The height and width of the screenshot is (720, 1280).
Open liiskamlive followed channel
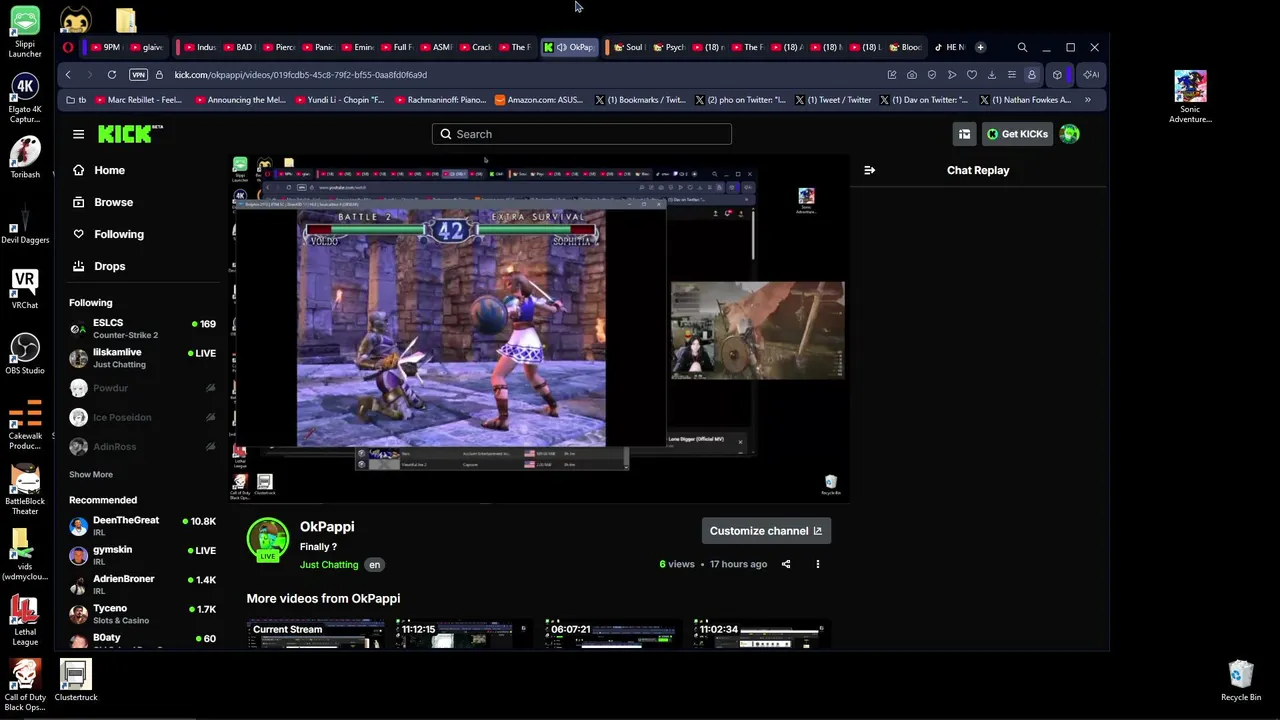point(142,358)
